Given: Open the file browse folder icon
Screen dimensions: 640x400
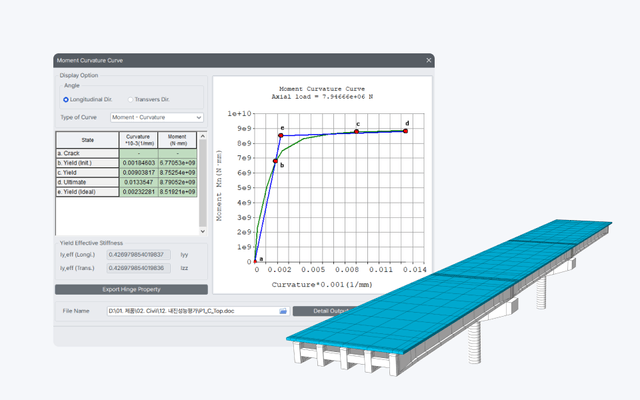Looking at the screenshot, I should (x=283, y=311).
